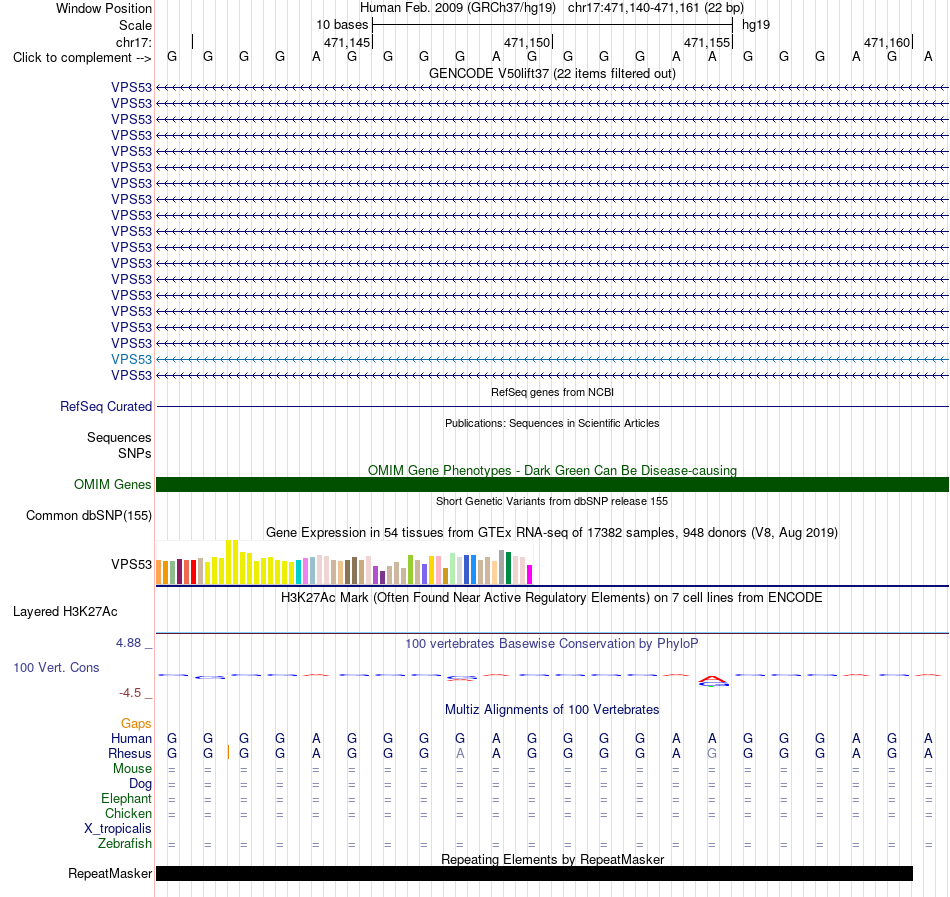Click the 'Click to complement -->' label

pyautogui.click(x=82, y=58)
